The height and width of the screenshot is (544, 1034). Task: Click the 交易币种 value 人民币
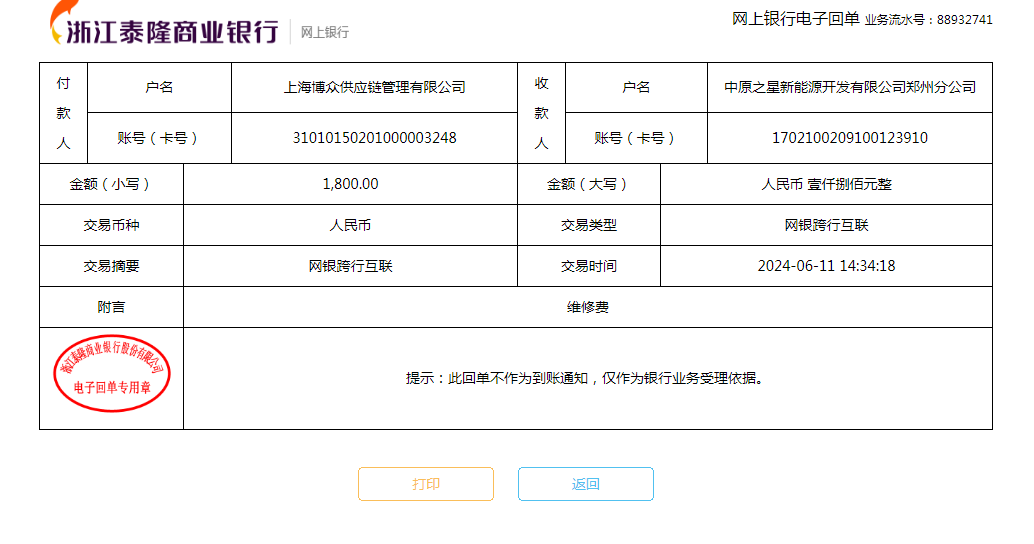pyautogui.click(x=350, y=225)
